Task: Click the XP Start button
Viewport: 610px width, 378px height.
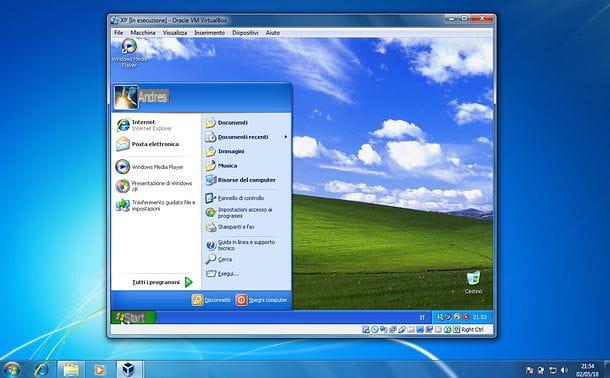Action: pyautogui.click(x=133, y=317)
